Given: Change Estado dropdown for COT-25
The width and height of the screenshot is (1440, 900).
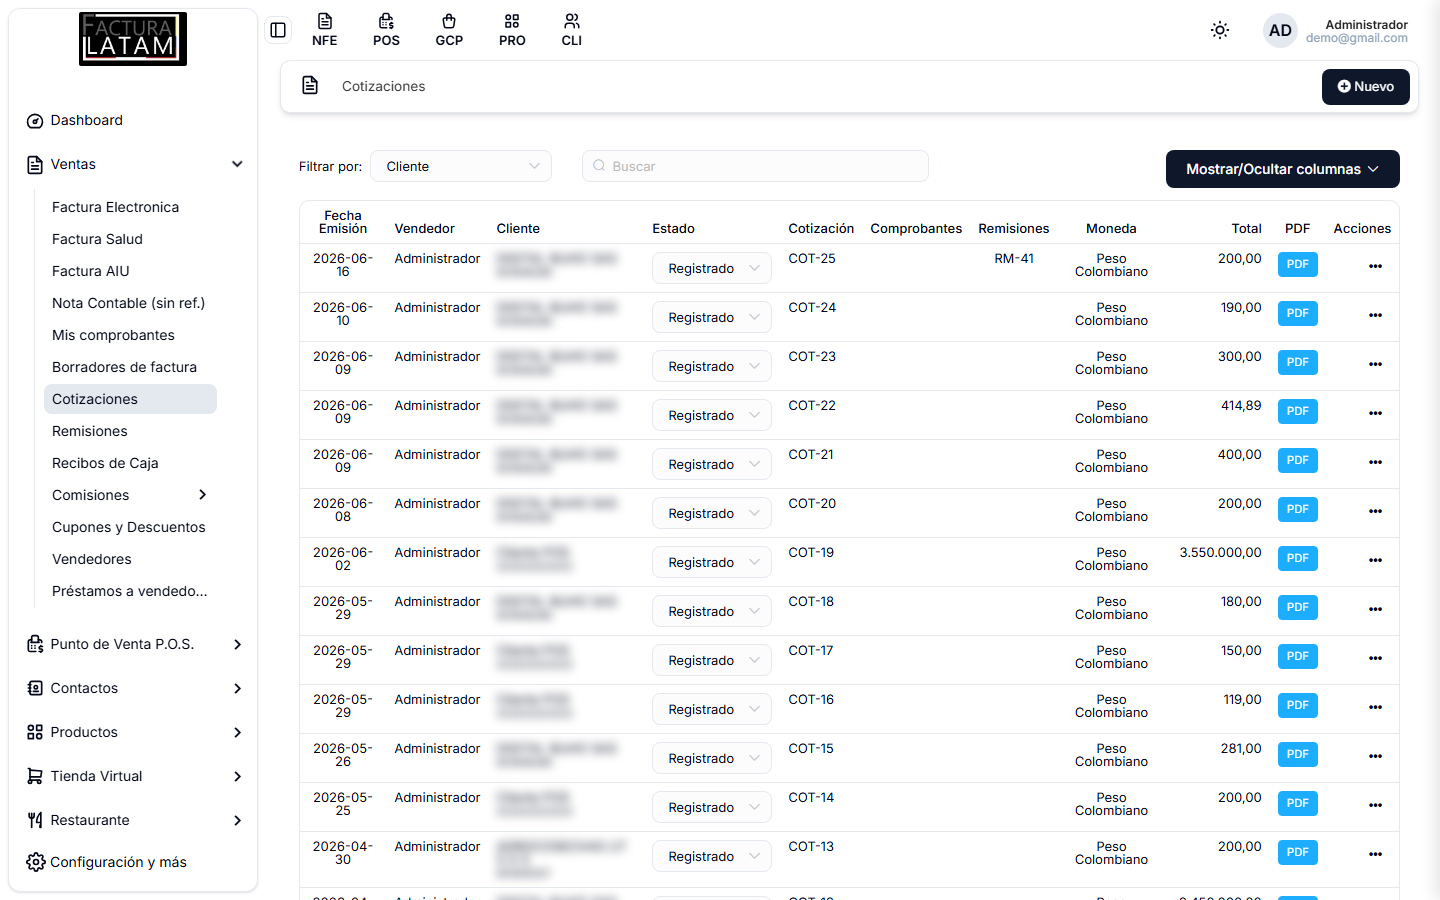Looking at the screenshot, I should tap(711, 268).
